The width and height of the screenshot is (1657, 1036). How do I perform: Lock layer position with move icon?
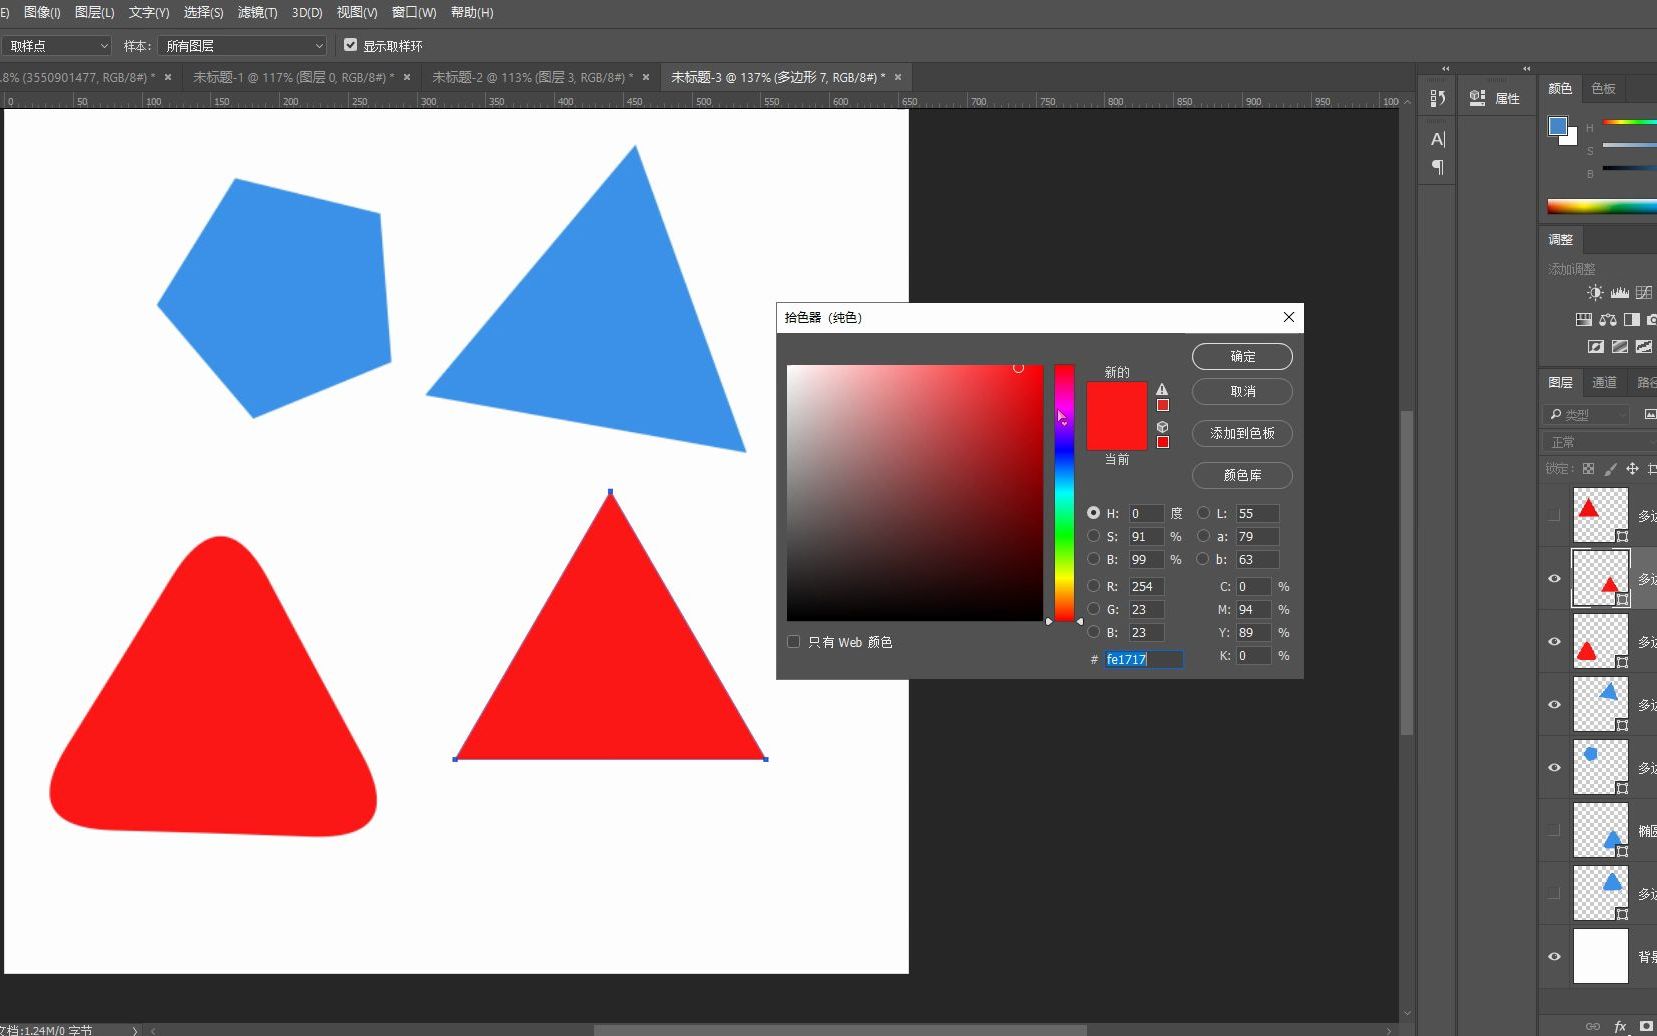1632,468
